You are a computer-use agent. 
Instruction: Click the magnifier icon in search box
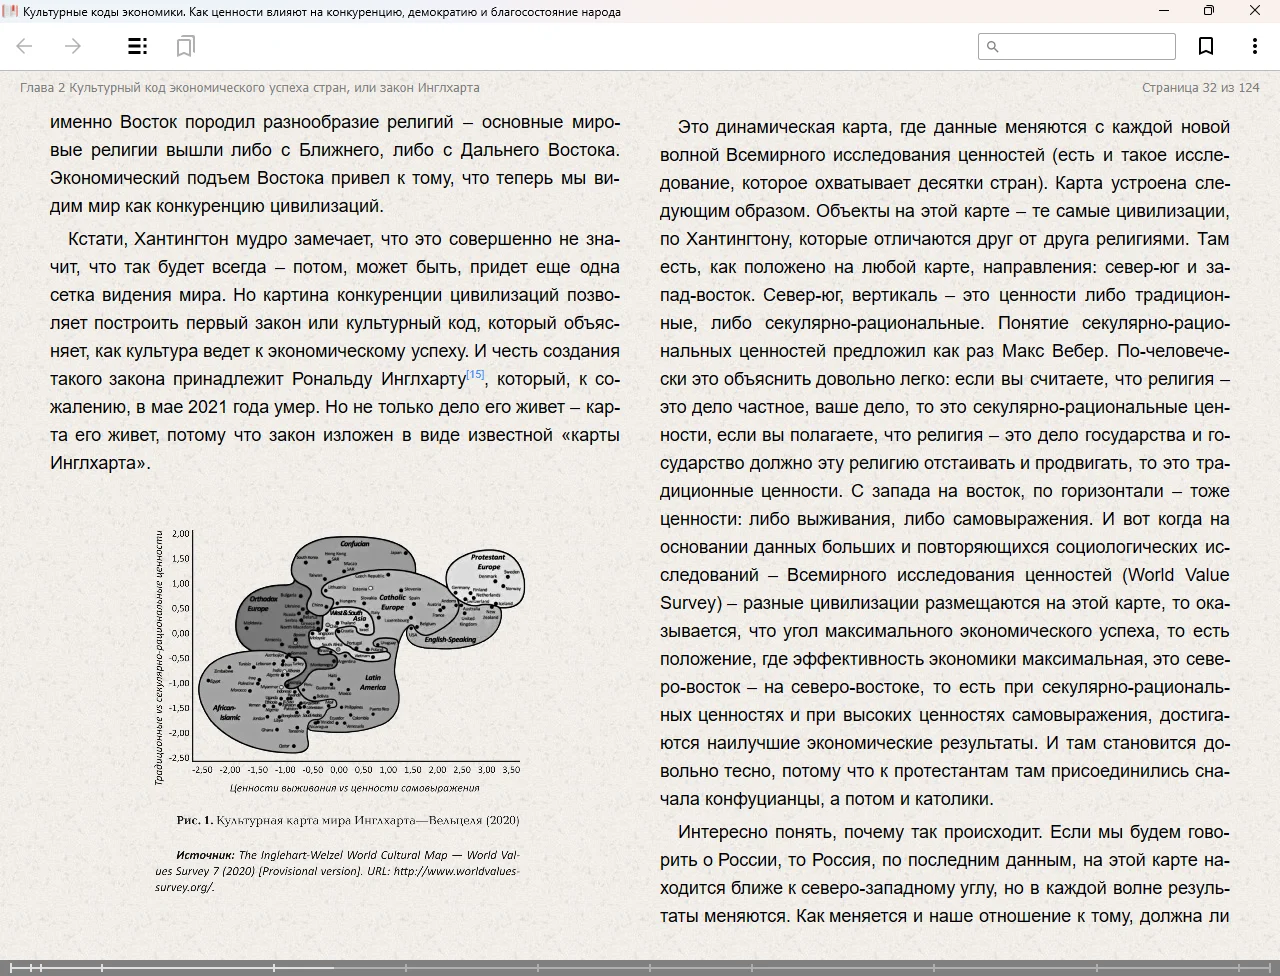coord(993,47)
